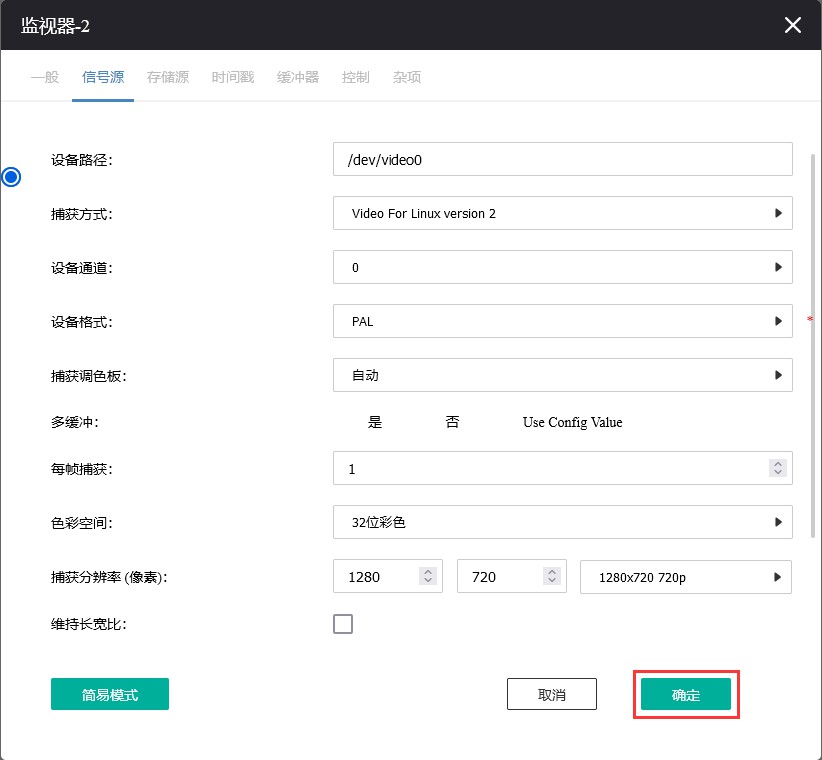
Task: Select 是 for 多缓冲
Action: coord(375,422)
